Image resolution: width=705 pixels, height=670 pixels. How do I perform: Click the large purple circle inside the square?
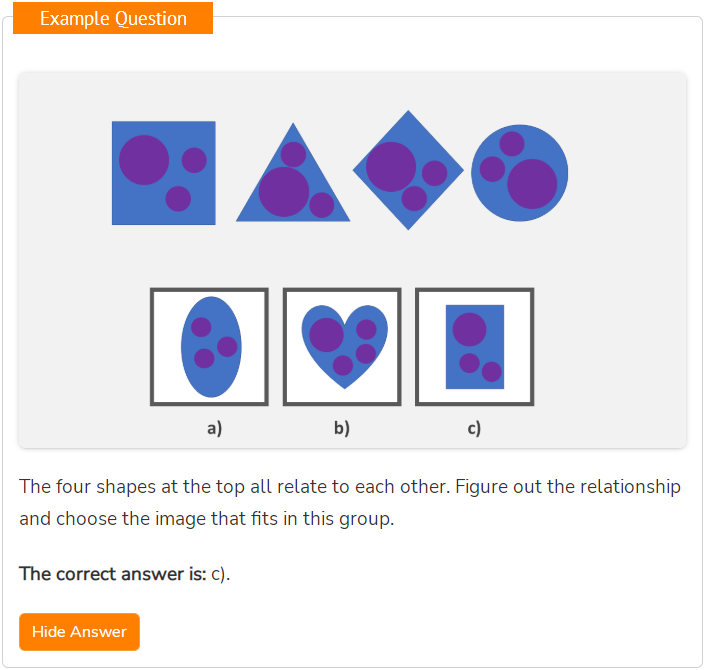(x=144, y=160)
